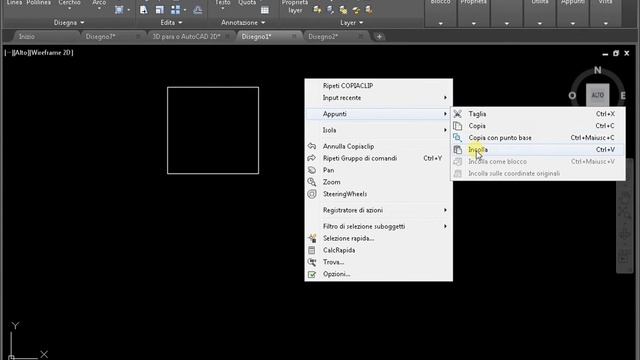This screenshot has height=360, width=640.
Task: Restore the drawing viewport window
Action: (x=616, y=53)
